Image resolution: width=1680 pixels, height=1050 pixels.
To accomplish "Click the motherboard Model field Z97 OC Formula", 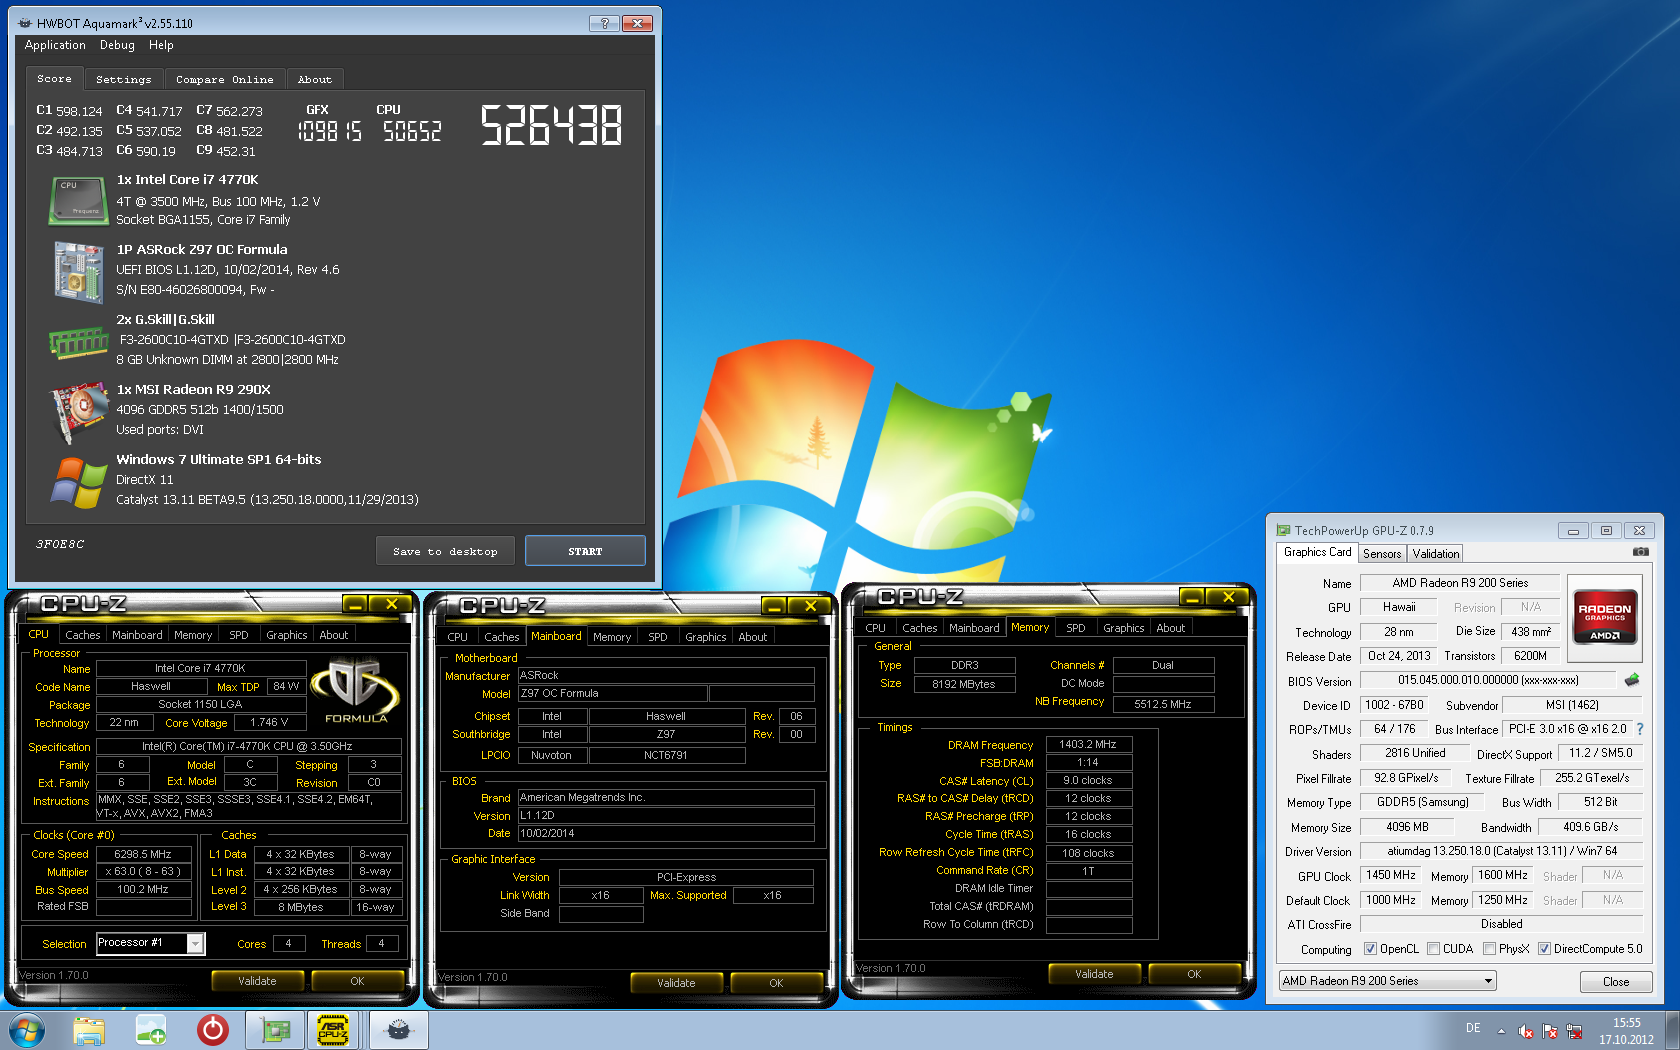I will click(612, 693).
